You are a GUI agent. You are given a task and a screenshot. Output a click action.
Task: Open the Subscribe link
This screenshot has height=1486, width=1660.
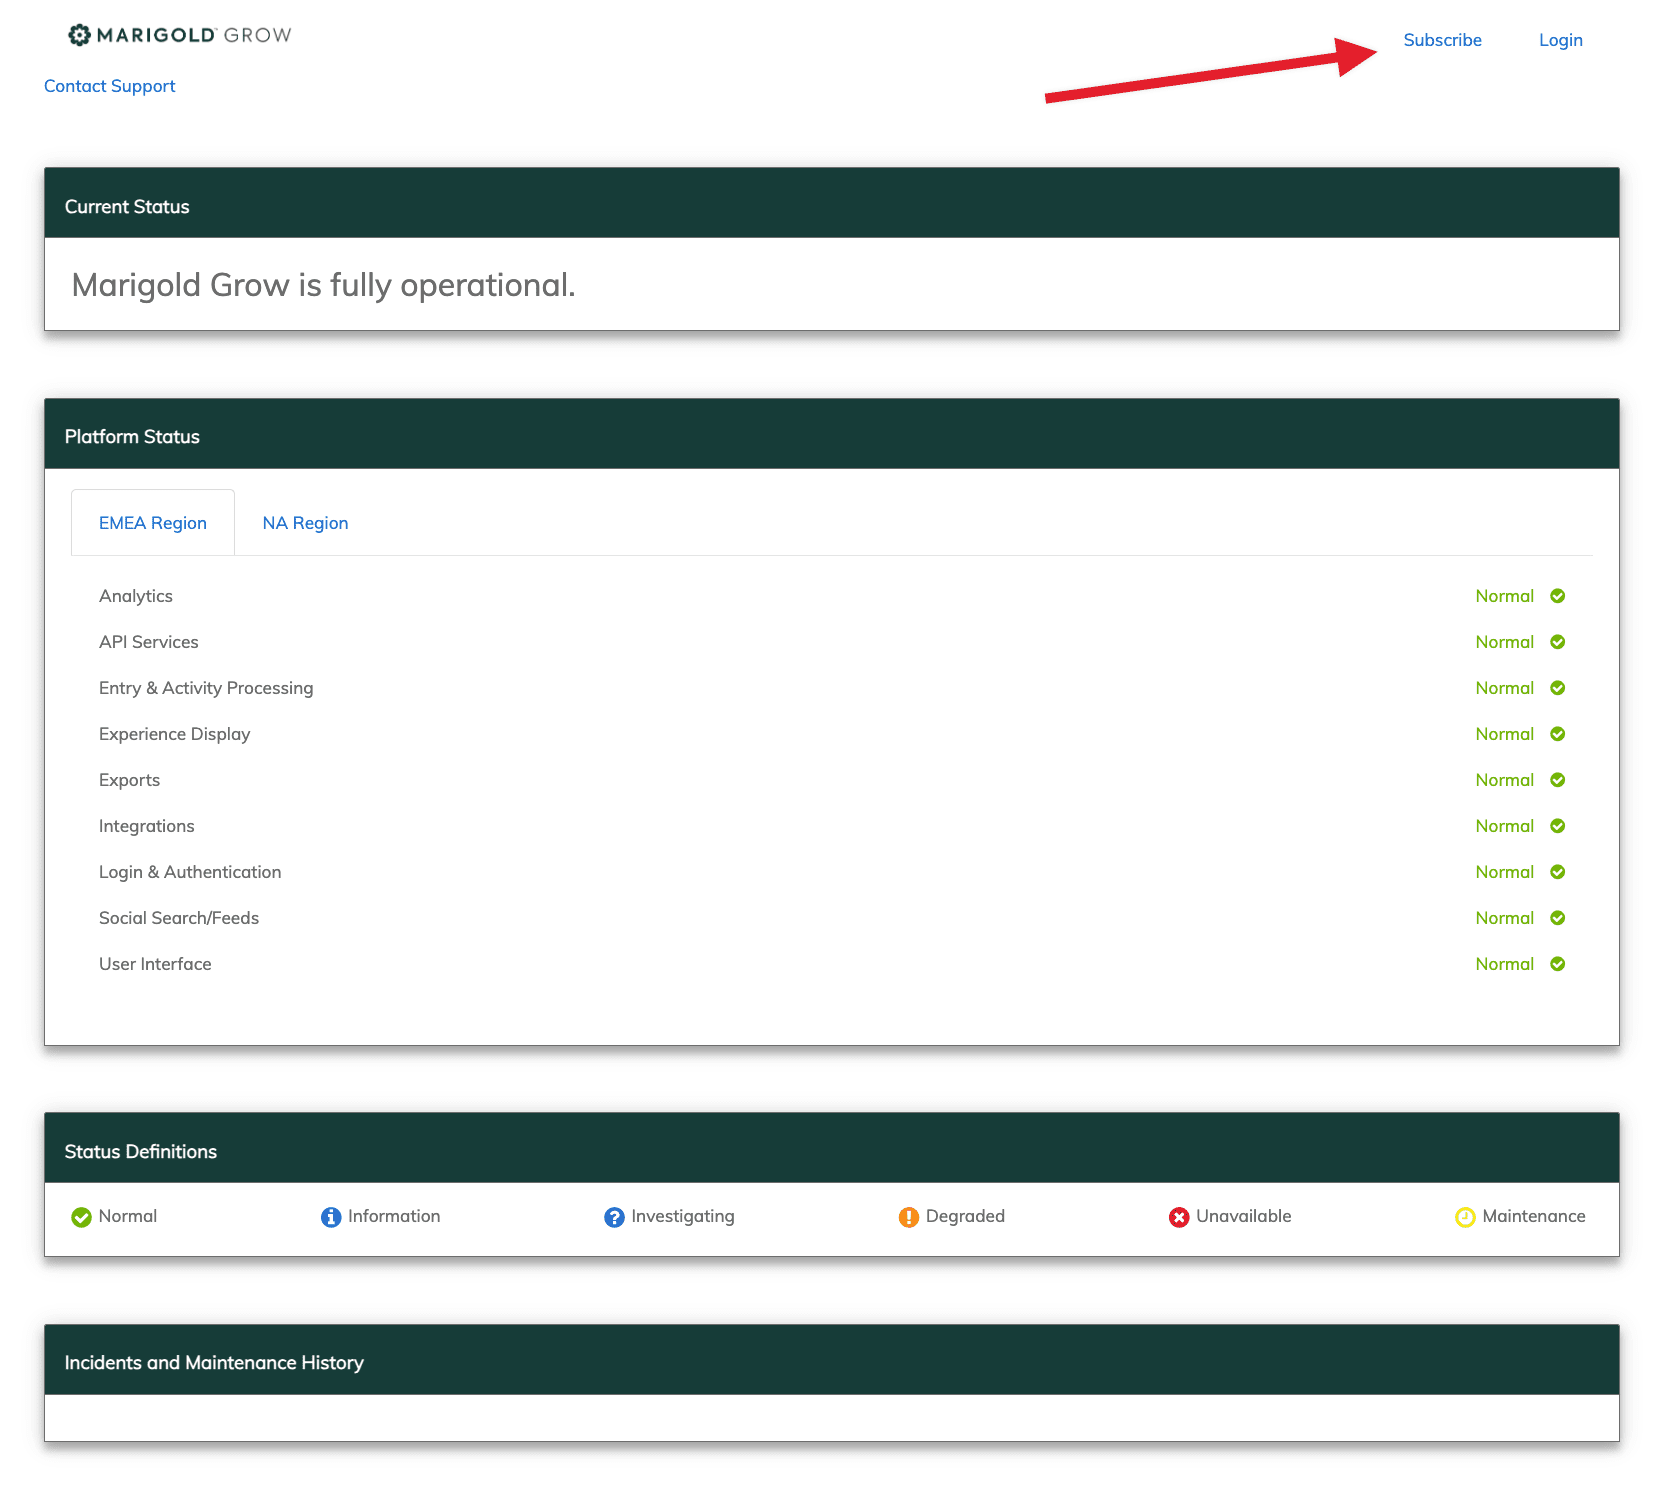click(x=1442, y=40)
